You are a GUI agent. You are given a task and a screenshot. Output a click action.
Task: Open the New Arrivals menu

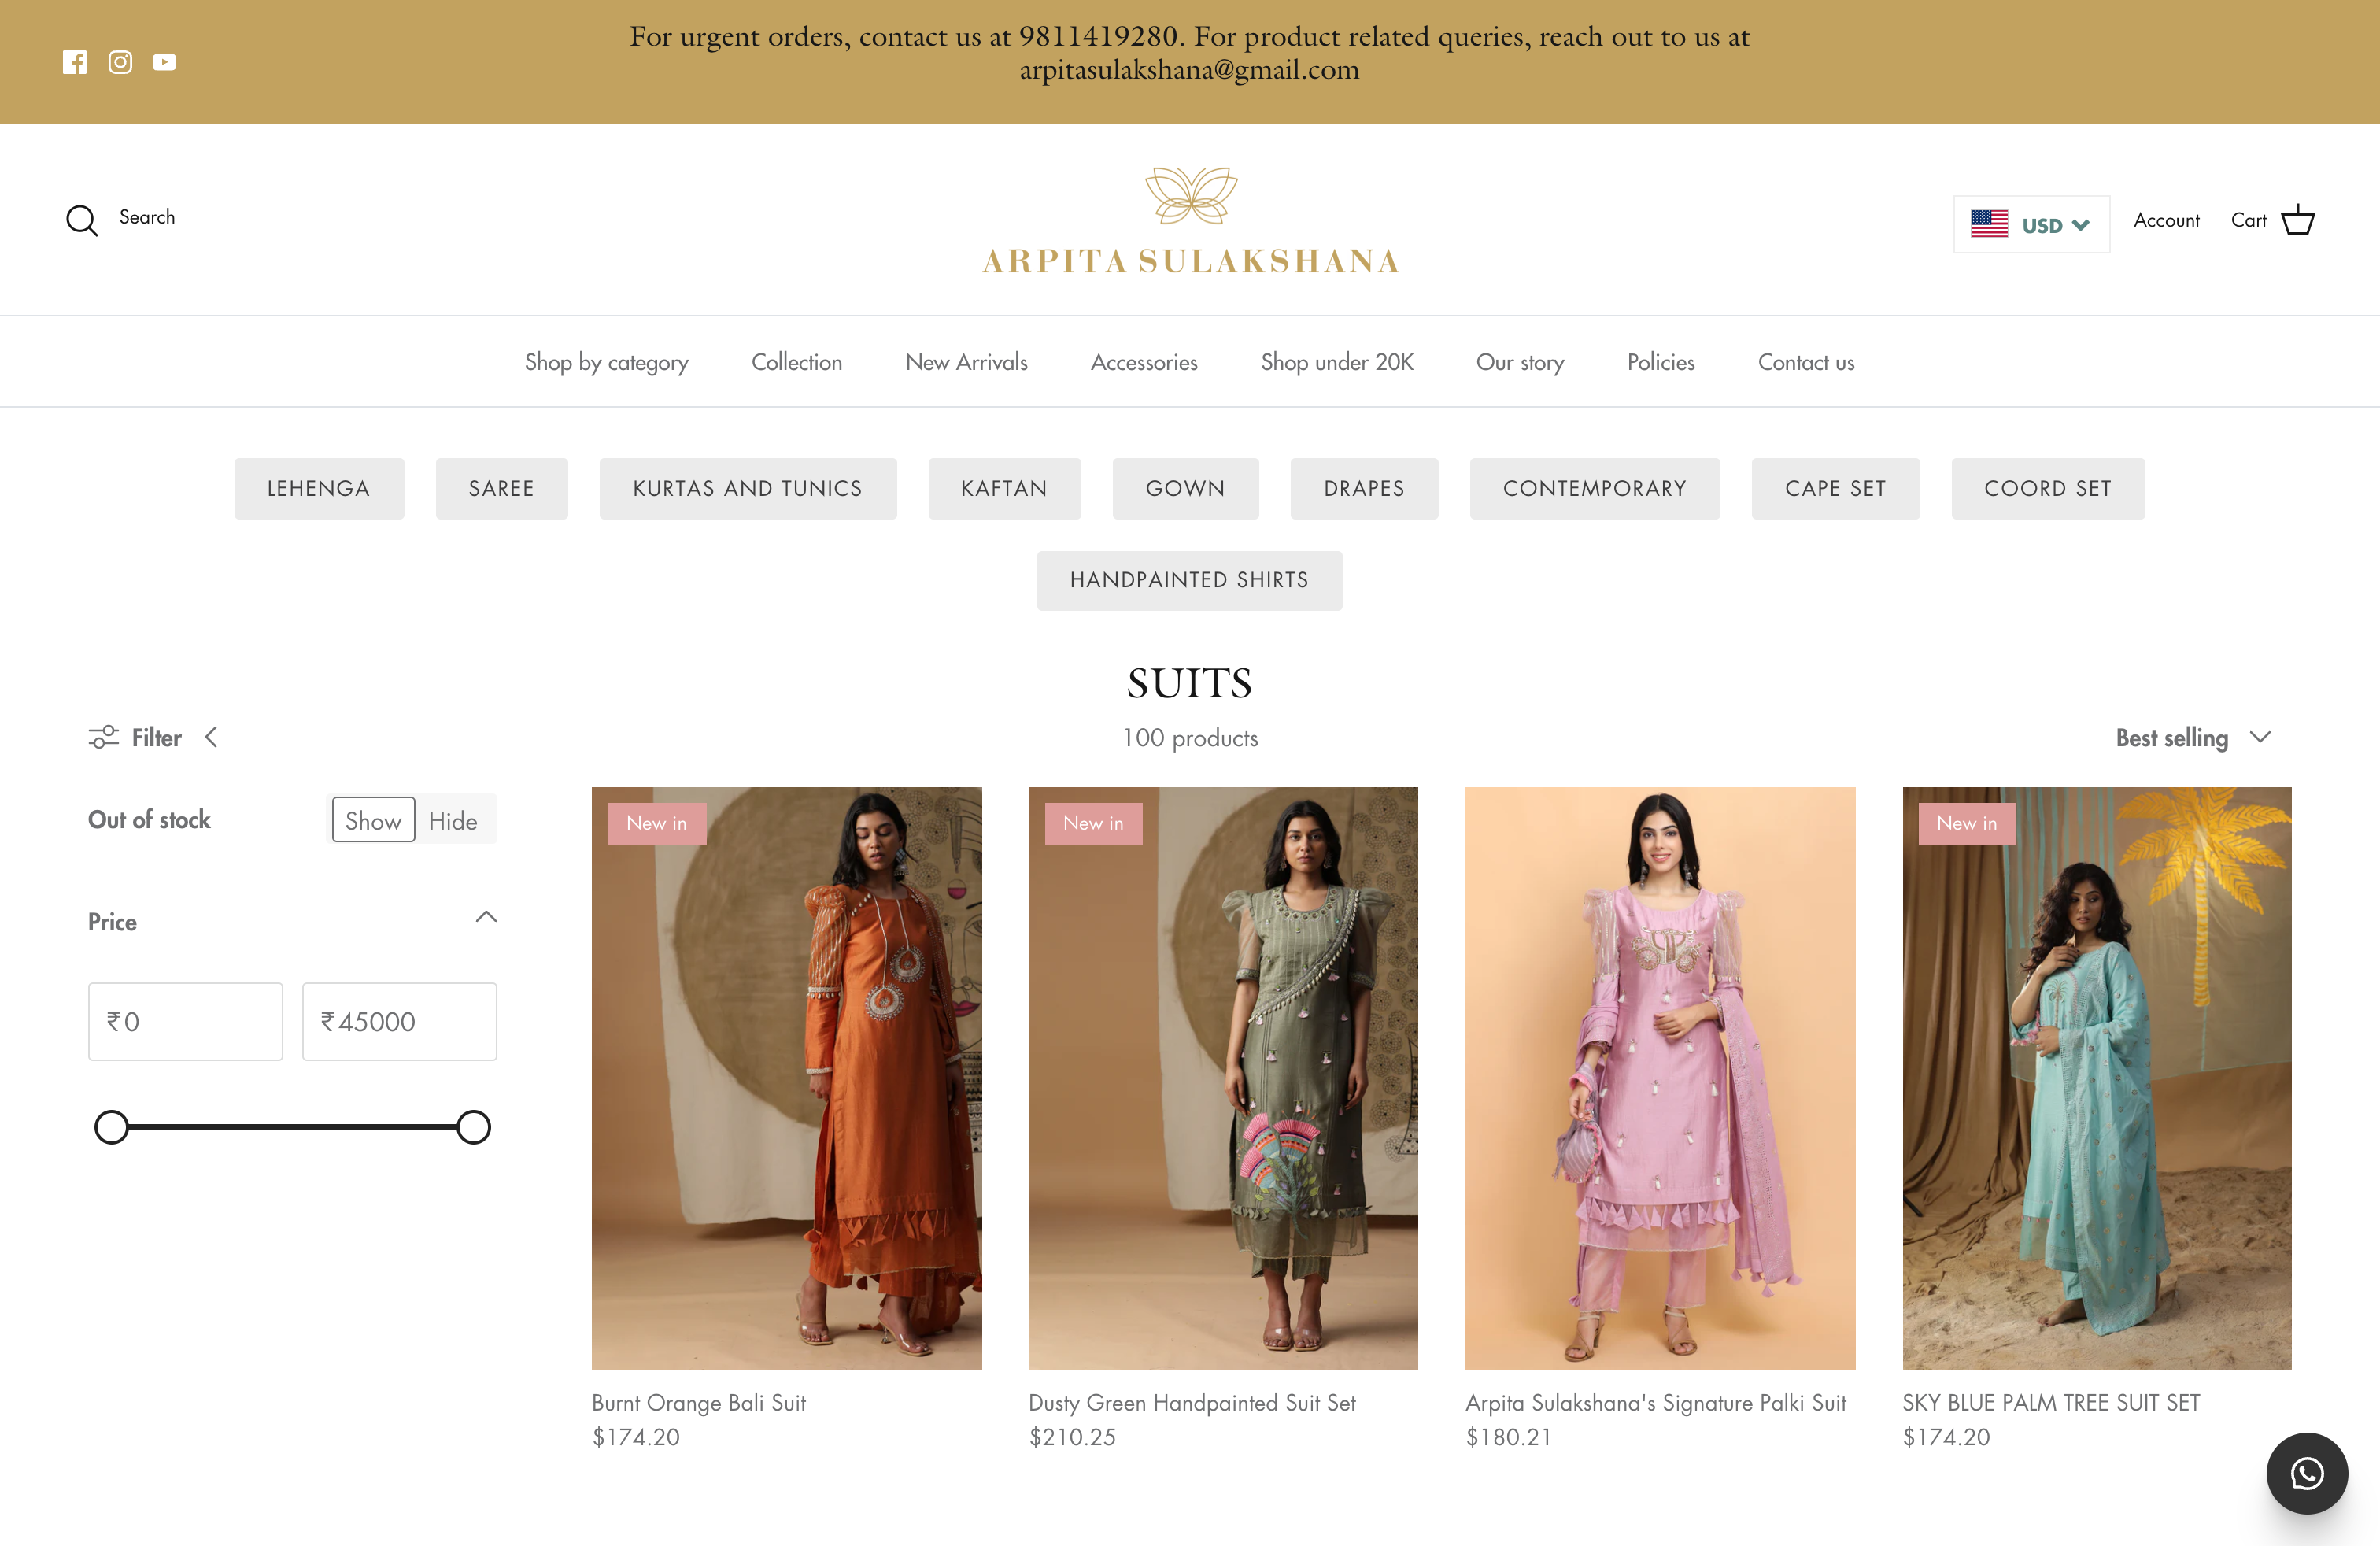[x=966, y=362]
